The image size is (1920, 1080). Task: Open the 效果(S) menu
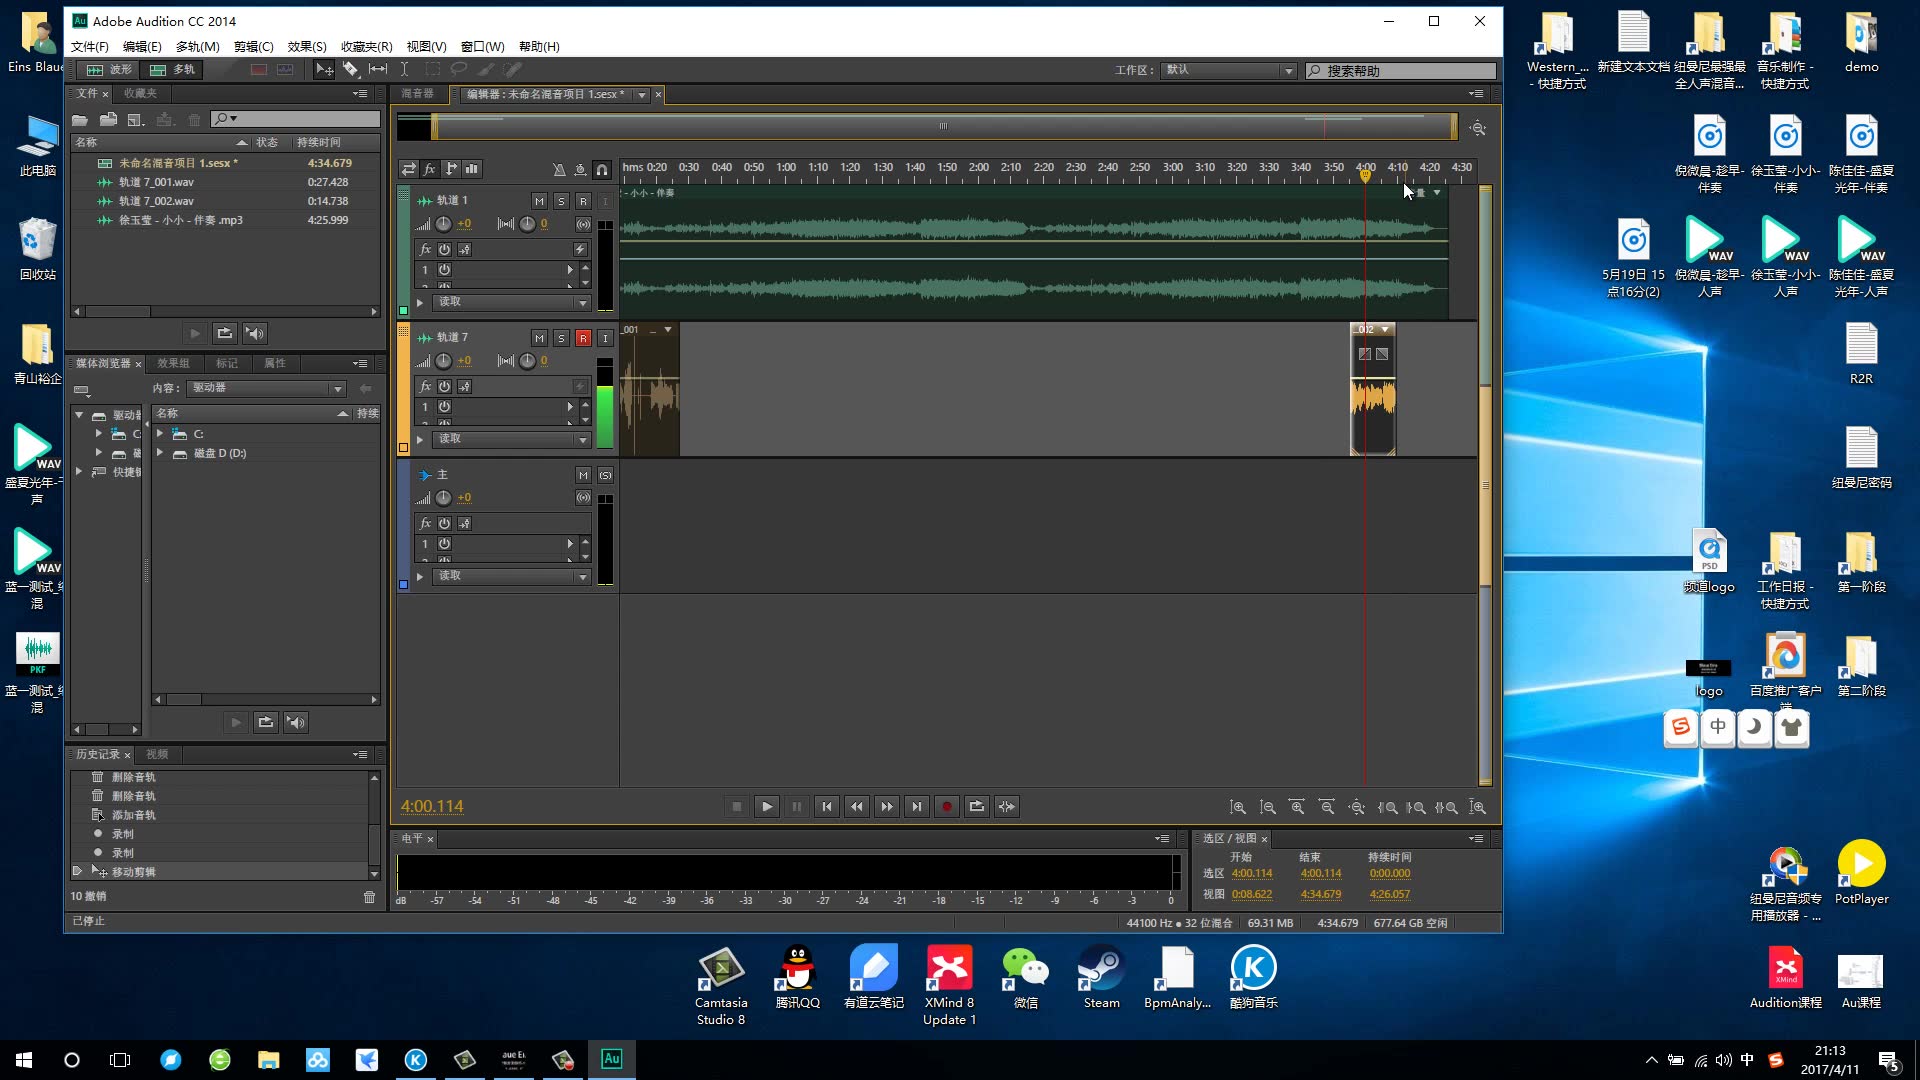tap(306, 46)
